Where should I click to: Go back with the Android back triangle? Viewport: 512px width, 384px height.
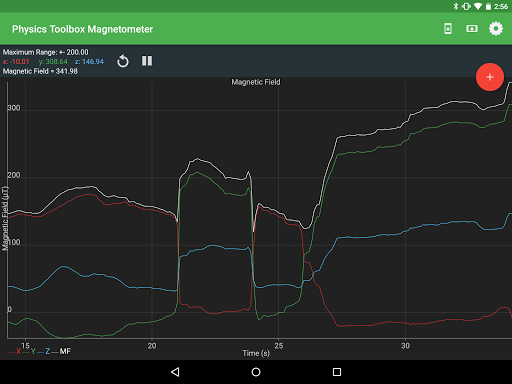pos(175,372)
